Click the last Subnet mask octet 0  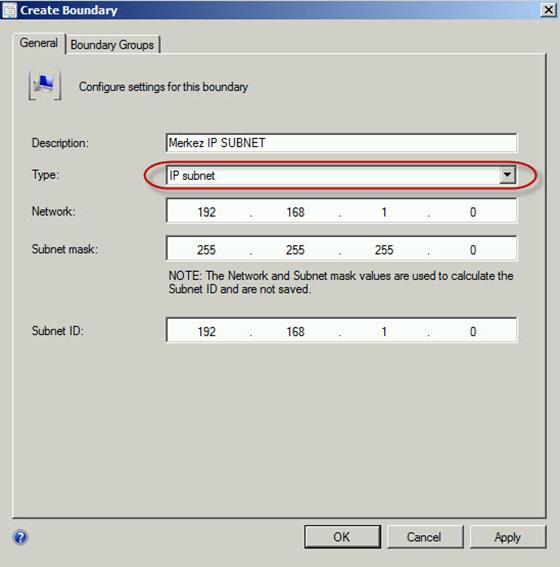(x=473, y=250)
